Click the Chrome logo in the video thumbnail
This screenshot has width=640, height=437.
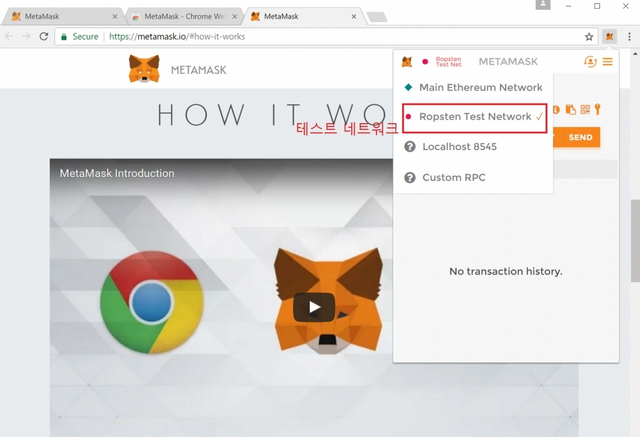pyautogui.click(x=152, y=302)
